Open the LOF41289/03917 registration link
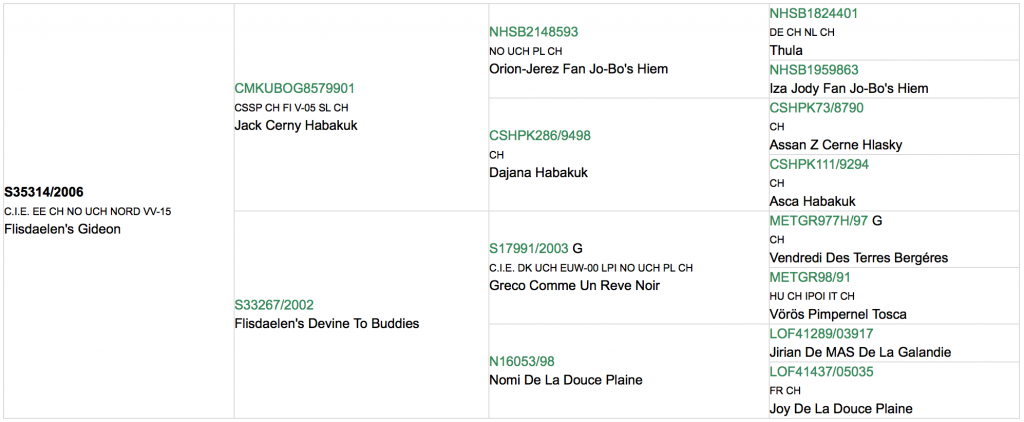 click(x=821, y=334)
